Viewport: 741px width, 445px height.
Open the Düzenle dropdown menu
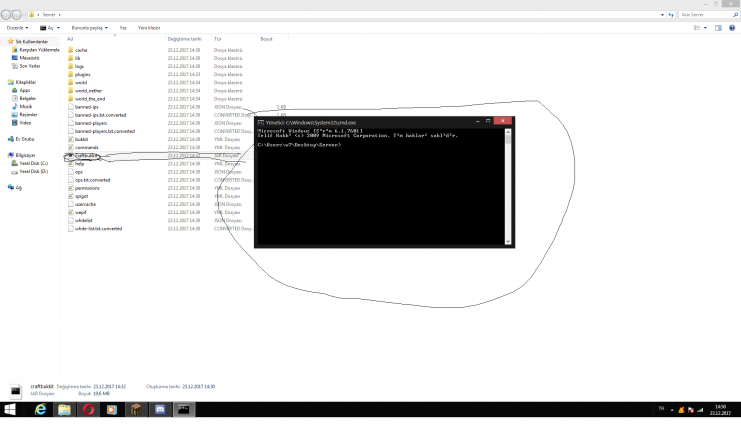tap(17, 28)
